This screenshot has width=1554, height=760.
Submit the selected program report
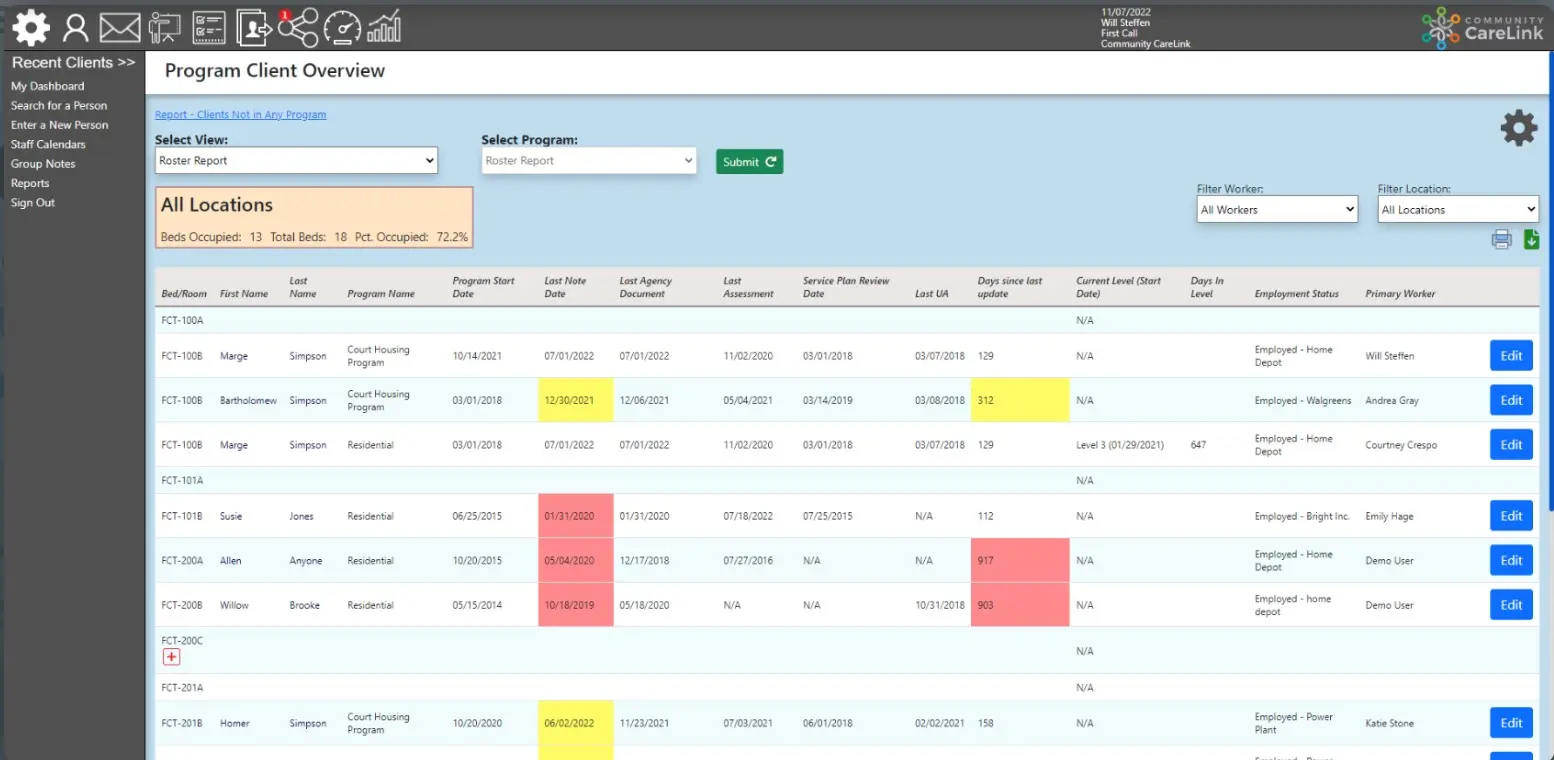(x=749, y=160)
